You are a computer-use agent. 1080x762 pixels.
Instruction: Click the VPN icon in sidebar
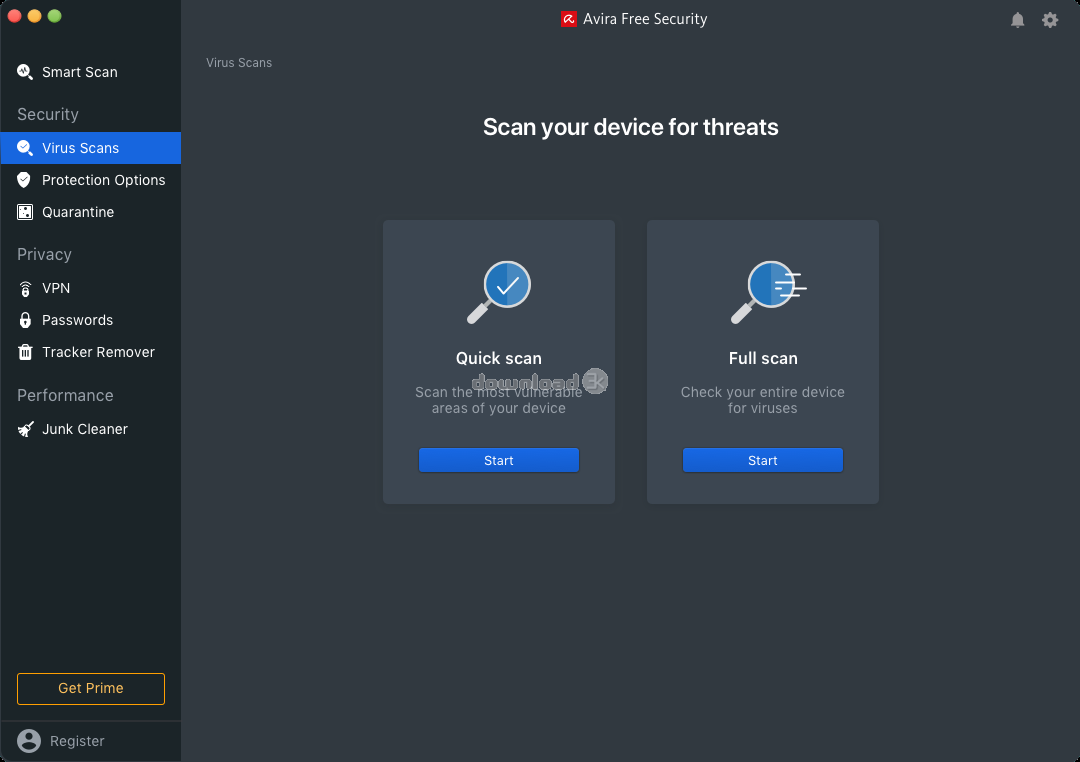point(25,288)
